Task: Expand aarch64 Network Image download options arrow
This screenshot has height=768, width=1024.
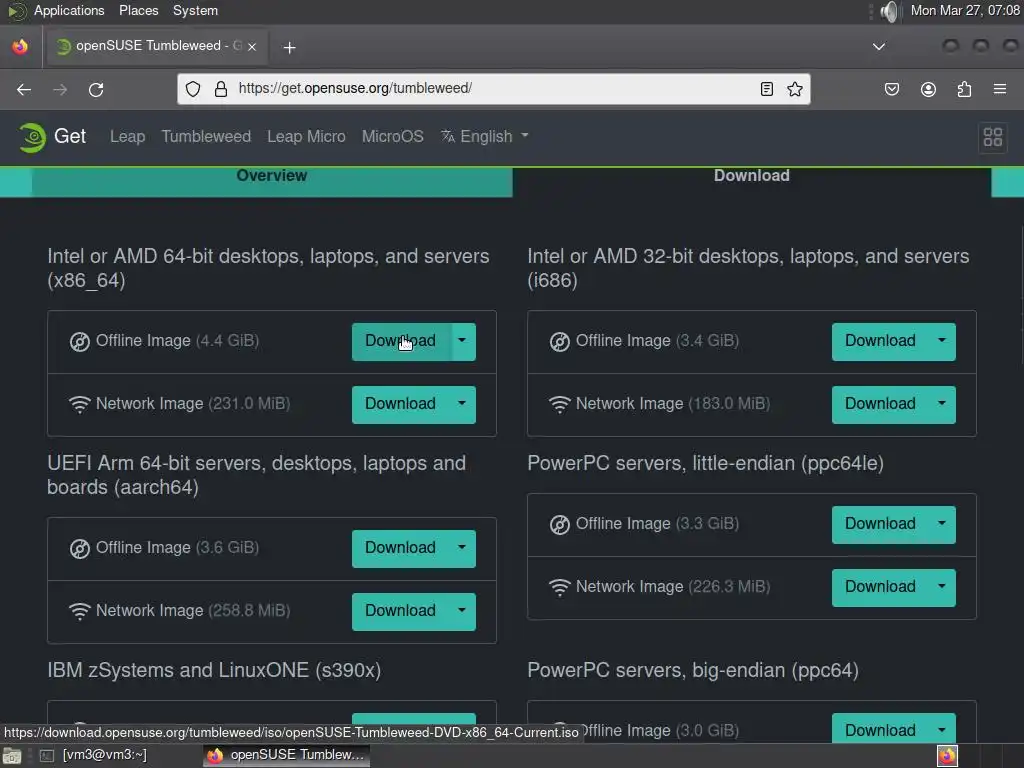Action: click(x=462, y=611)
